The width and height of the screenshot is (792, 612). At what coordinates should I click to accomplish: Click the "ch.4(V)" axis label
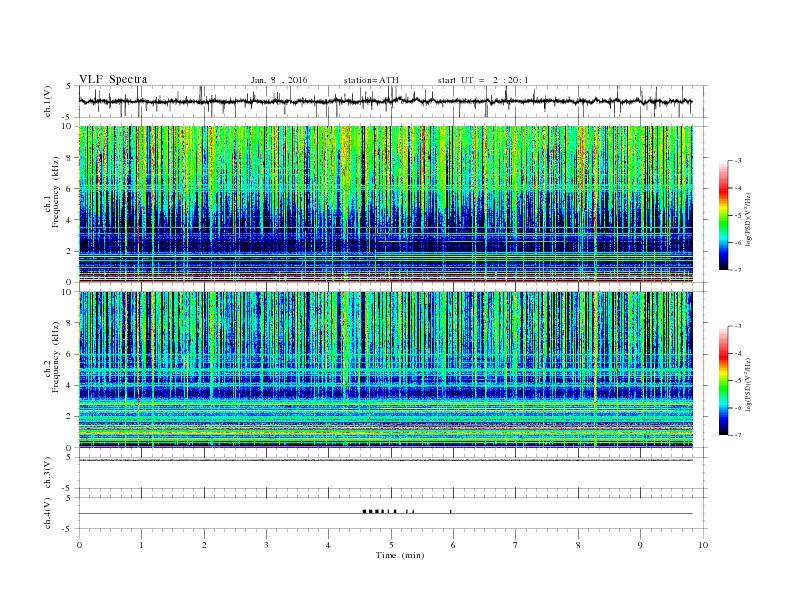point(48,513)
